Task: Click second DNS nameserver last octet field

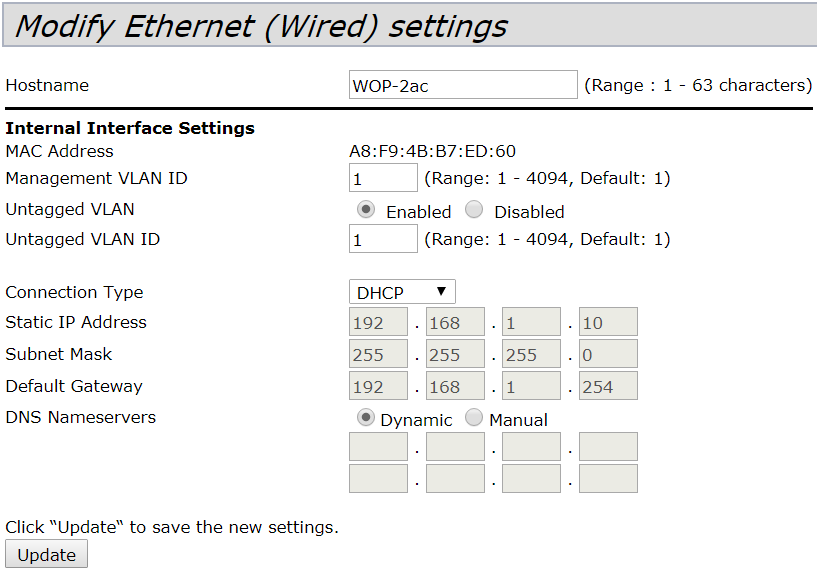Action: [608, 479]
